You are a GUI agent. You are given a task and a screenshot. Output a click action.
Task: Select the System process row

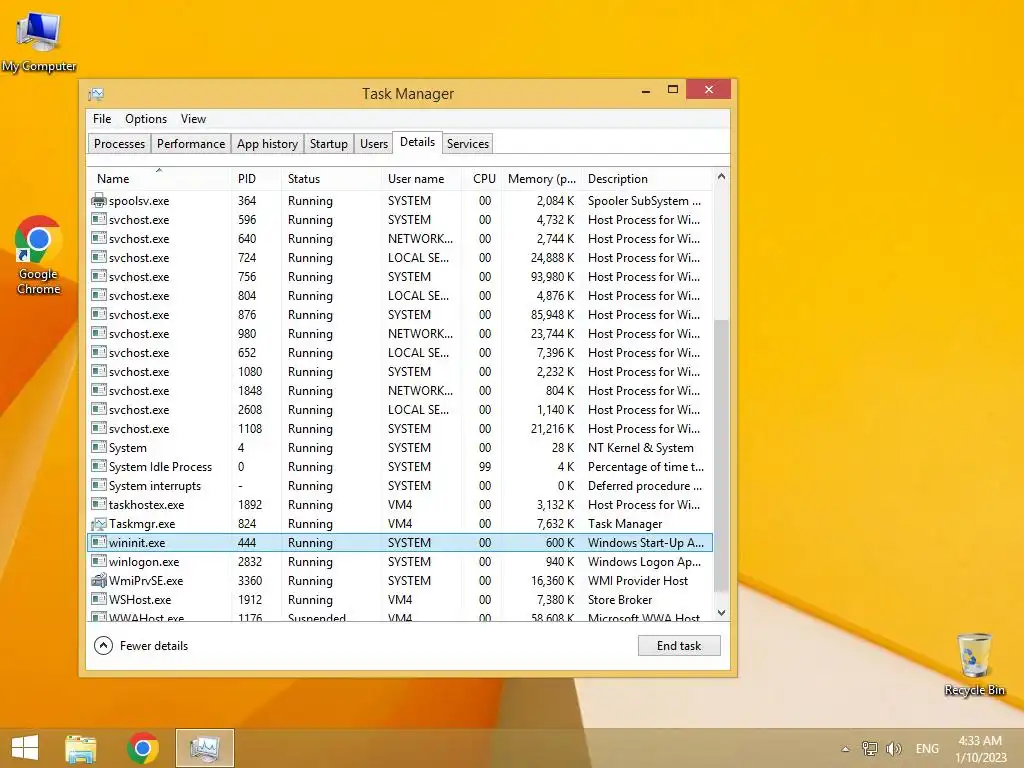[400, 448]
